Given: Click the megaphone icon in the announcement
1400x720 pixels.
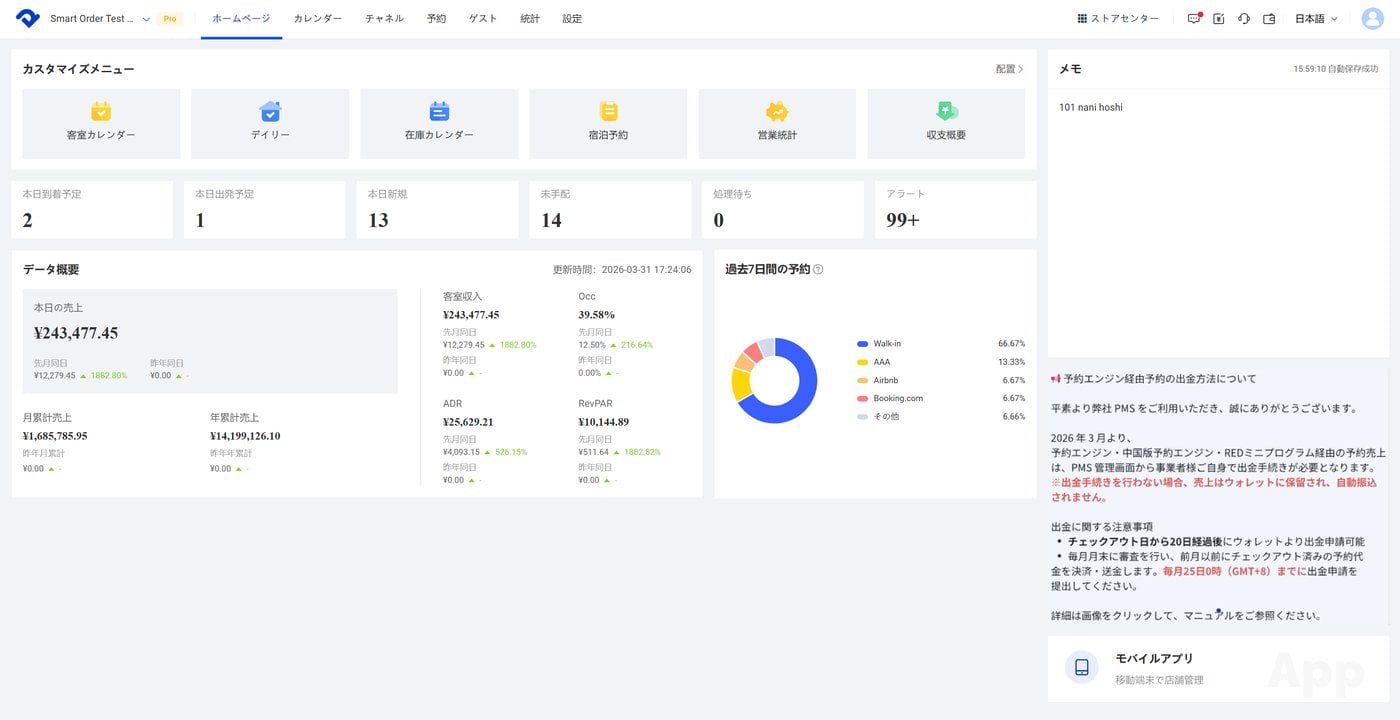Looking at the screenshot, I should point(1056,379).
